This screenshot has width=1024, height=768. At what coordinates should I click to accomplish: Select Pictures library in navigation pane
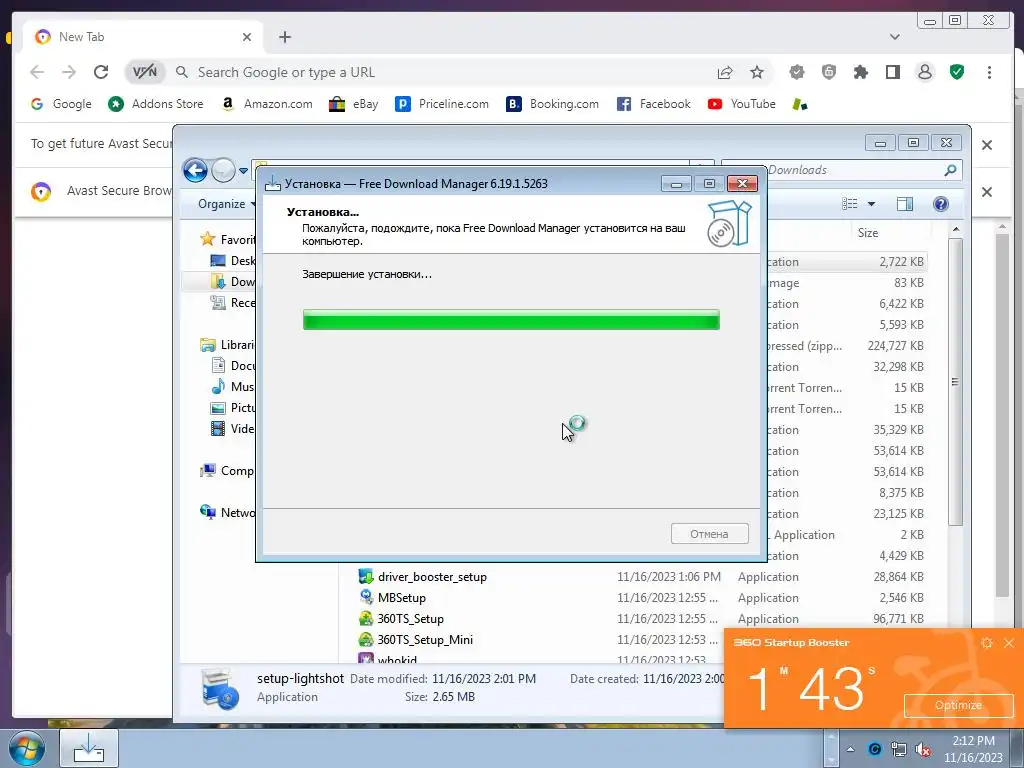point(233,408)
